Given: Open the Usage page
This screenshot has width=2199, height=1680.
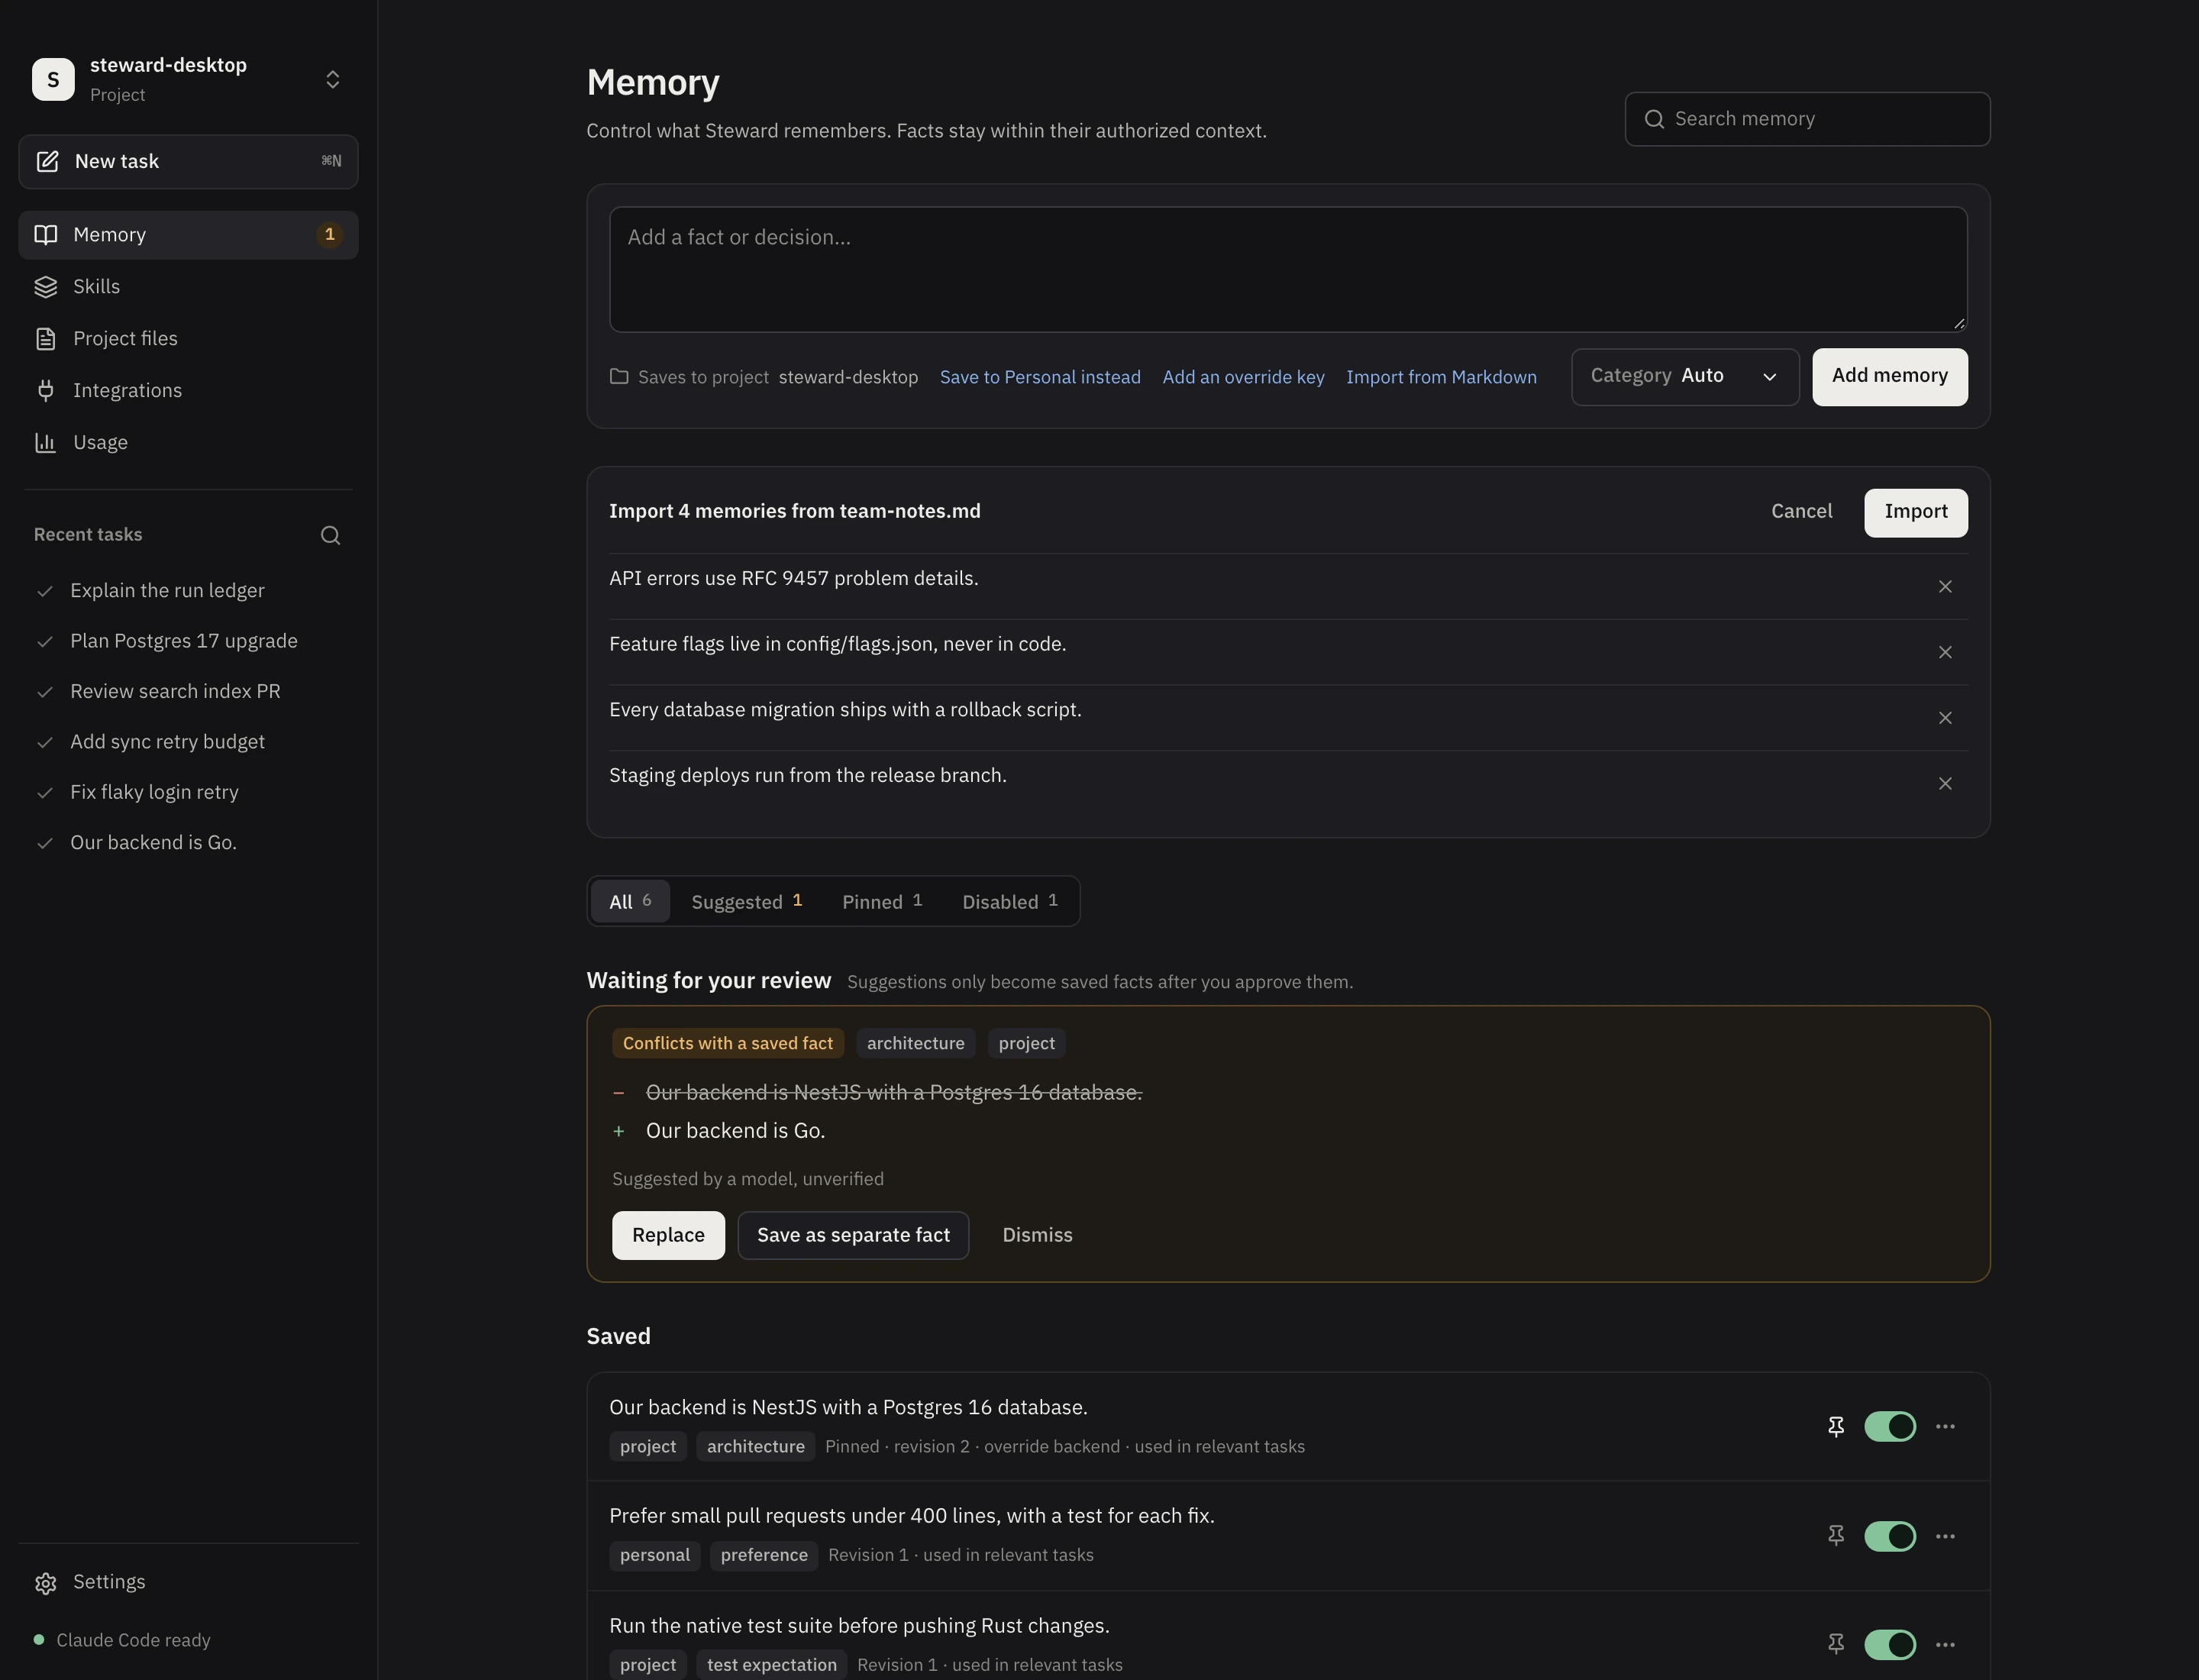Looking at the screenshot, I should point(188,443).
